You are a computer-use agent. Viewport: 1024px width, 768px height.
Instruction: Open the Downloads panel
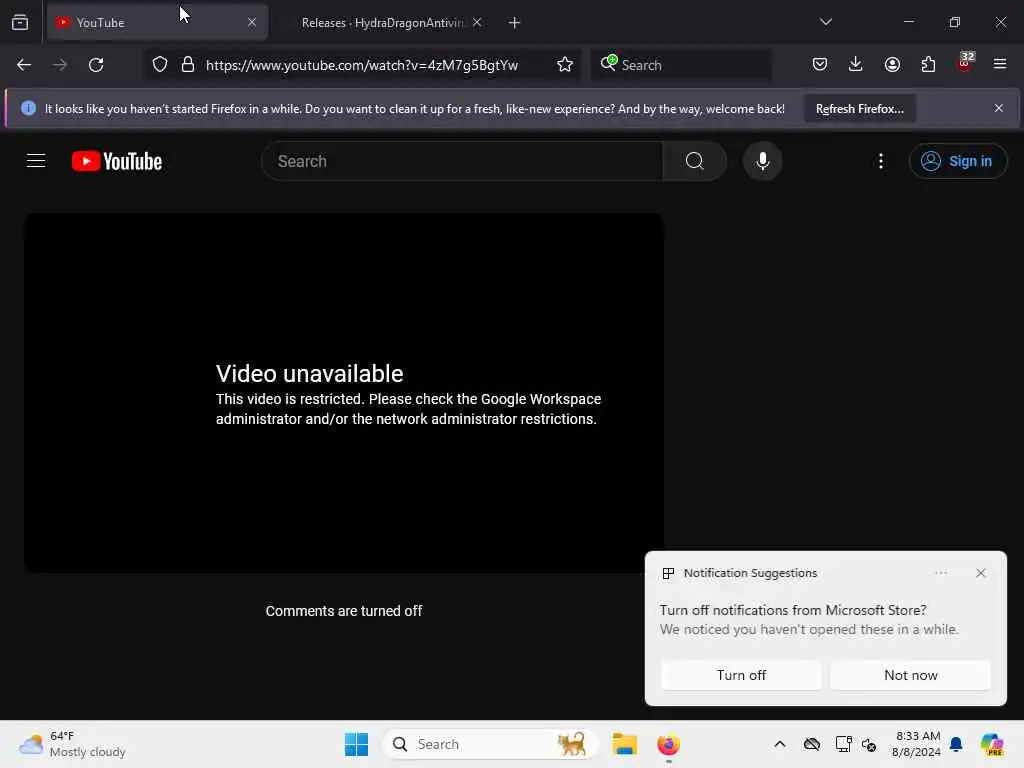[x=856, y=65]
